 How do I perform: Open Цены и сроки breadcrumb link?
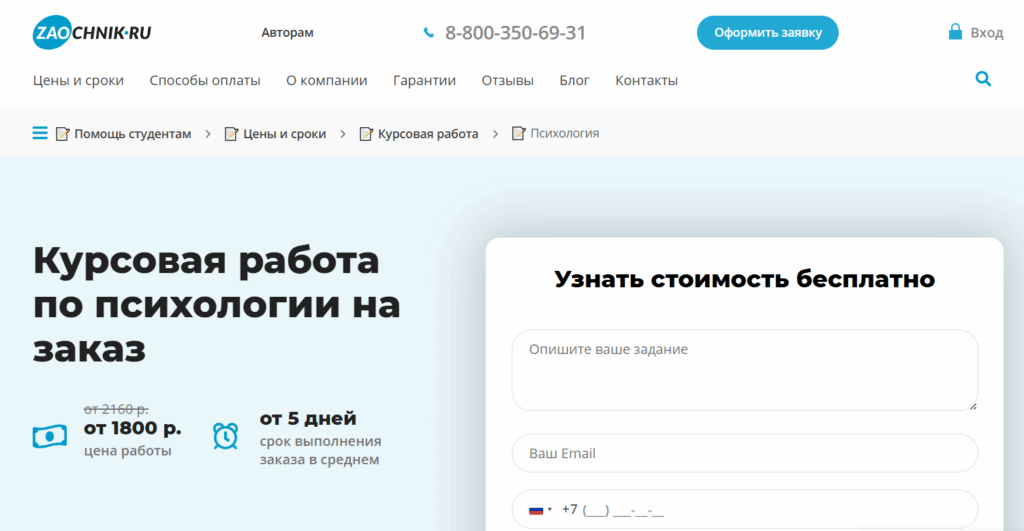click(285, 134)
